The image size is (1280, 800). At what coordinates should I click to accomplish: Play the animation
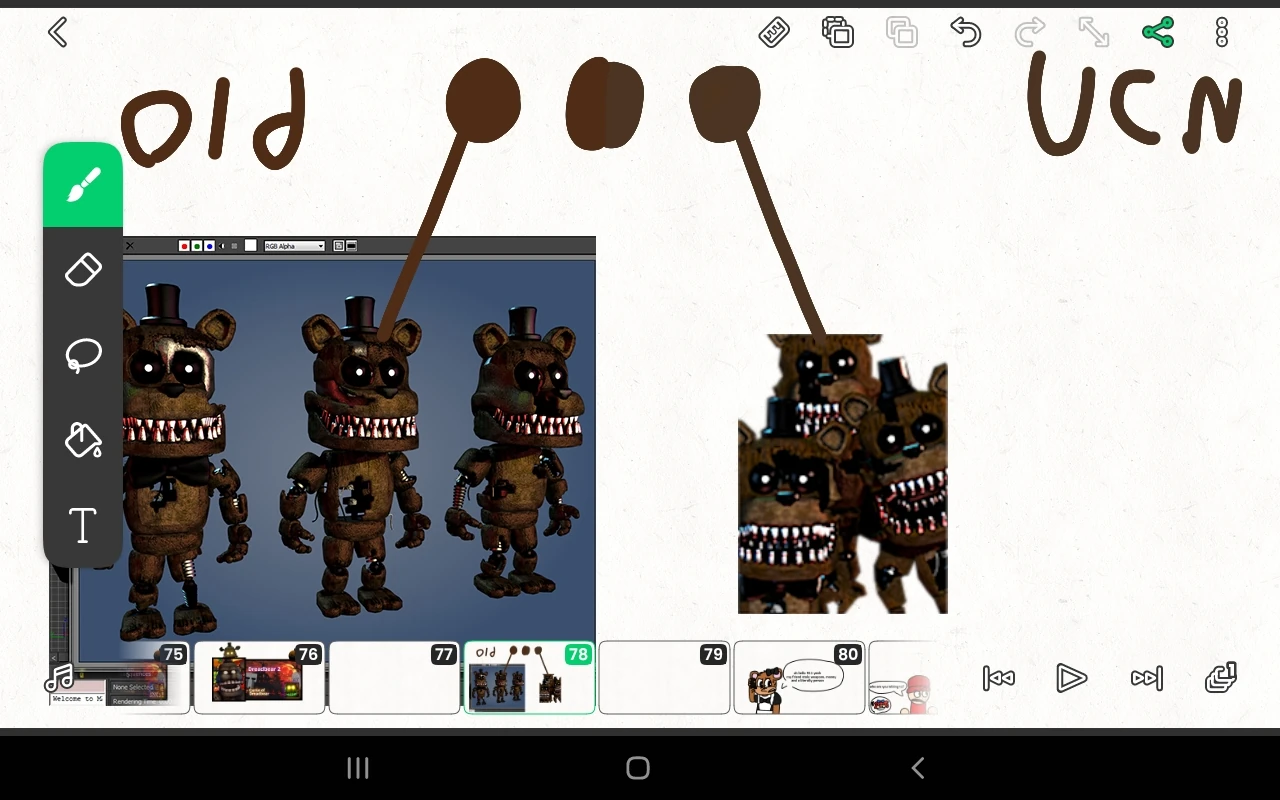1071,678
